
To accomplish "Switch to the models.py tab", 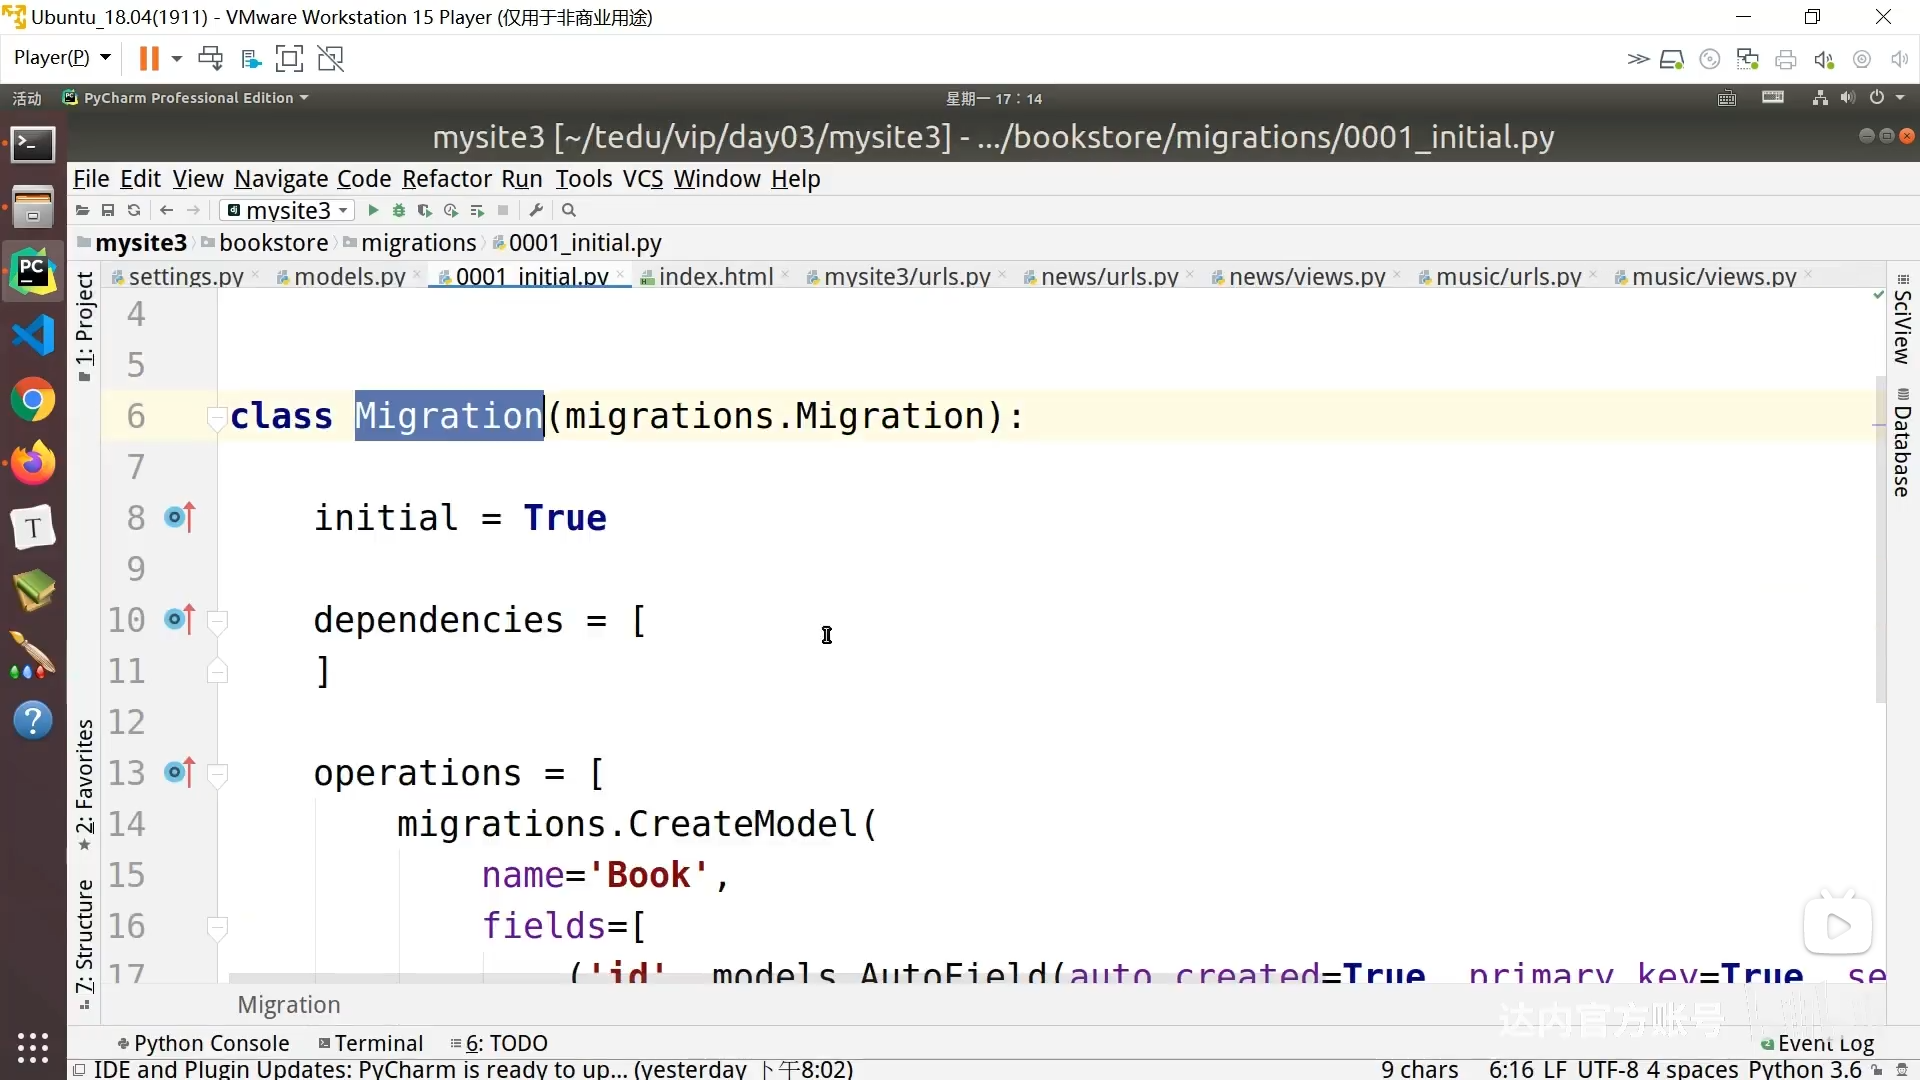I will (x=349, y=276).
